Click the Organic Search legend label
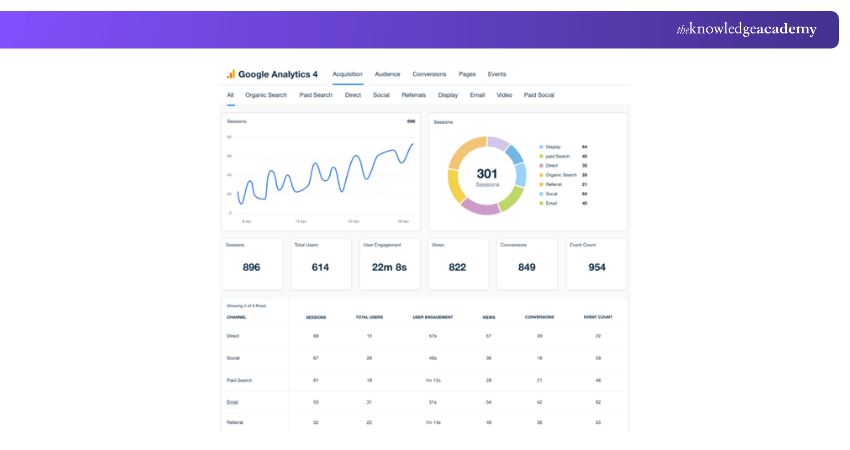The width and height of the screenshot is (850, 450). [561, 175]
